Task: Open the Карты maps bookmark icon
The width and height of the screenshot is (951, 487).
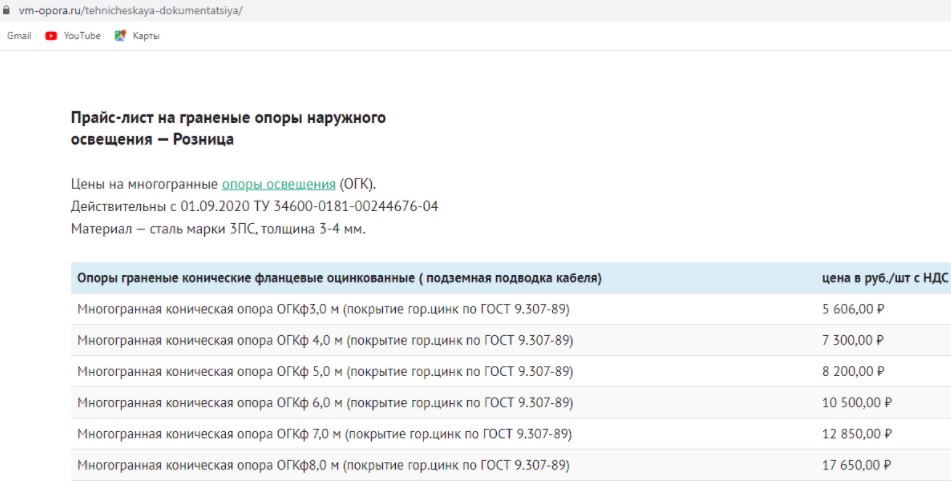Action: pyautogui.click(x=120, y=36)
